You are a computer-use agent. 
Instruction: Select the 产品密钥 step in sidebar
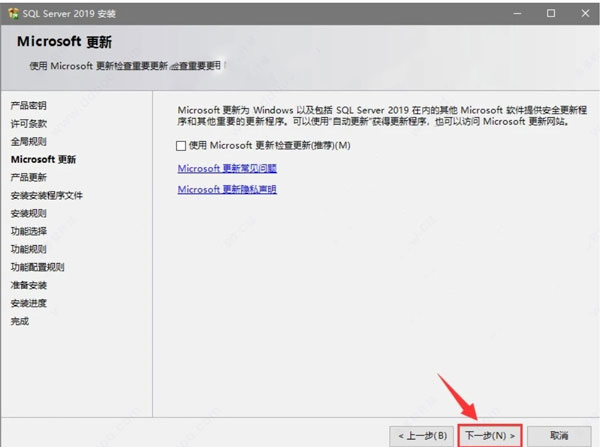pos(29,106)
